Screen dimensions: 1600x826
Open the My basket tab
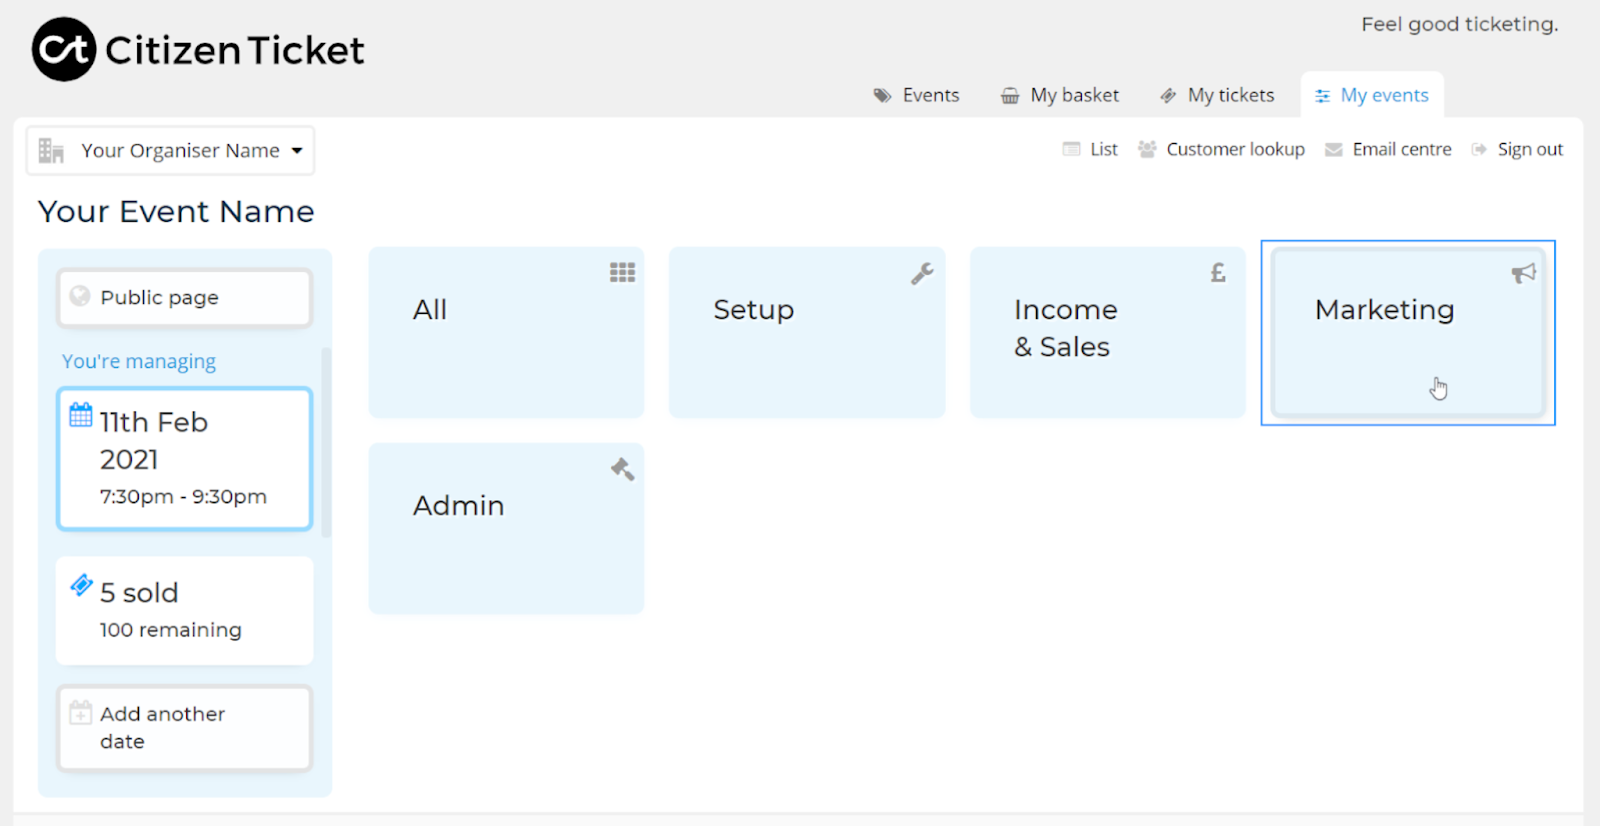[x=1060, y=95]
